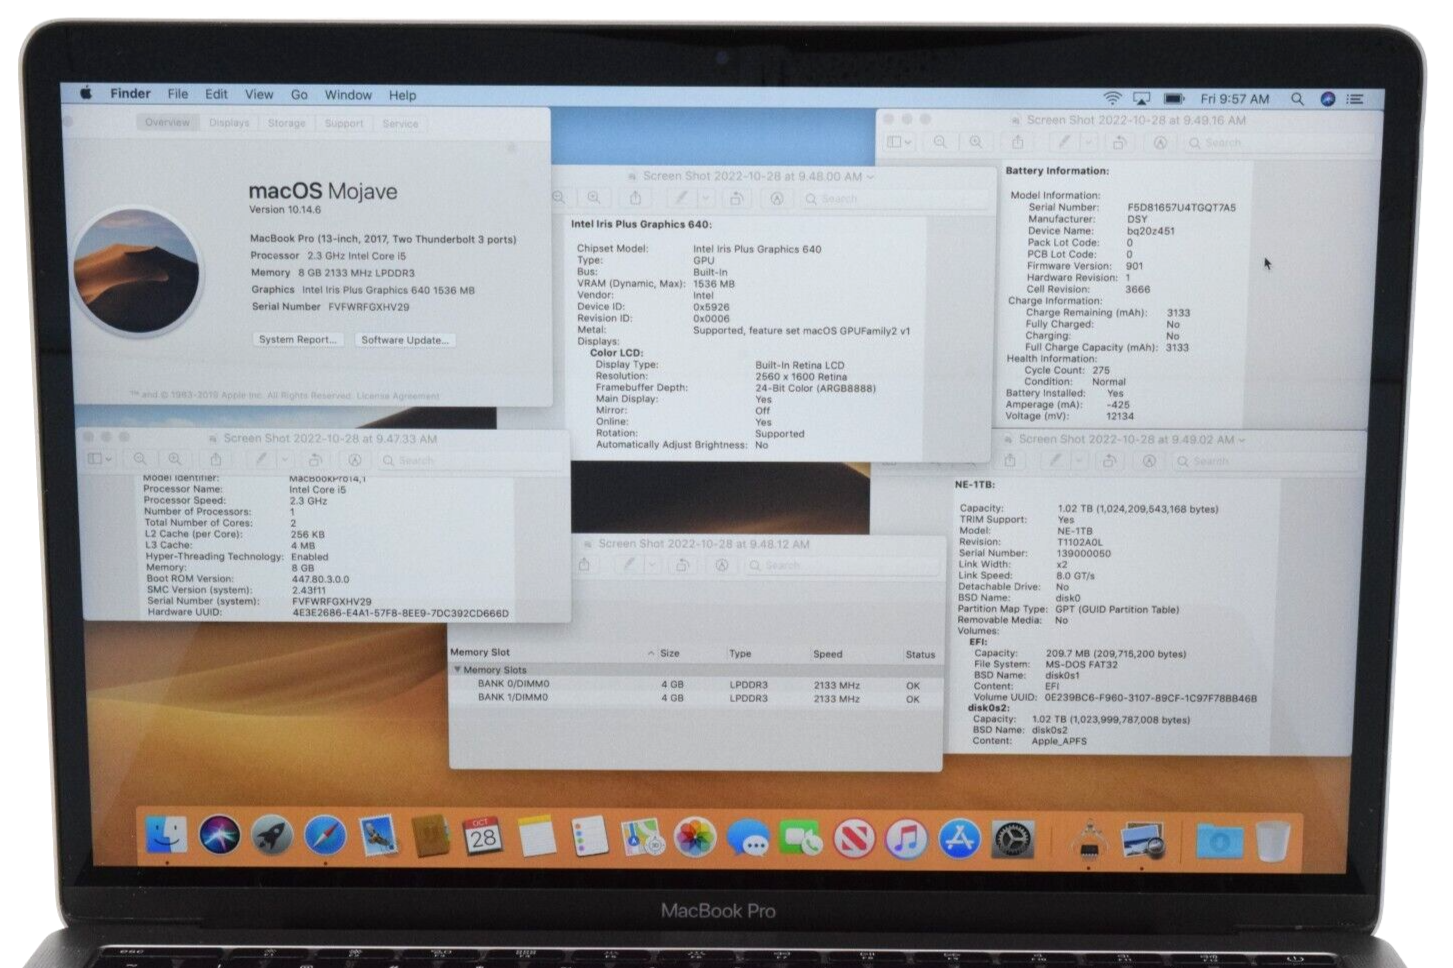Open sidebar view dropdown in 9.47.33 AM window
Screen dimensions: 1453x968
tap(100, 459)
